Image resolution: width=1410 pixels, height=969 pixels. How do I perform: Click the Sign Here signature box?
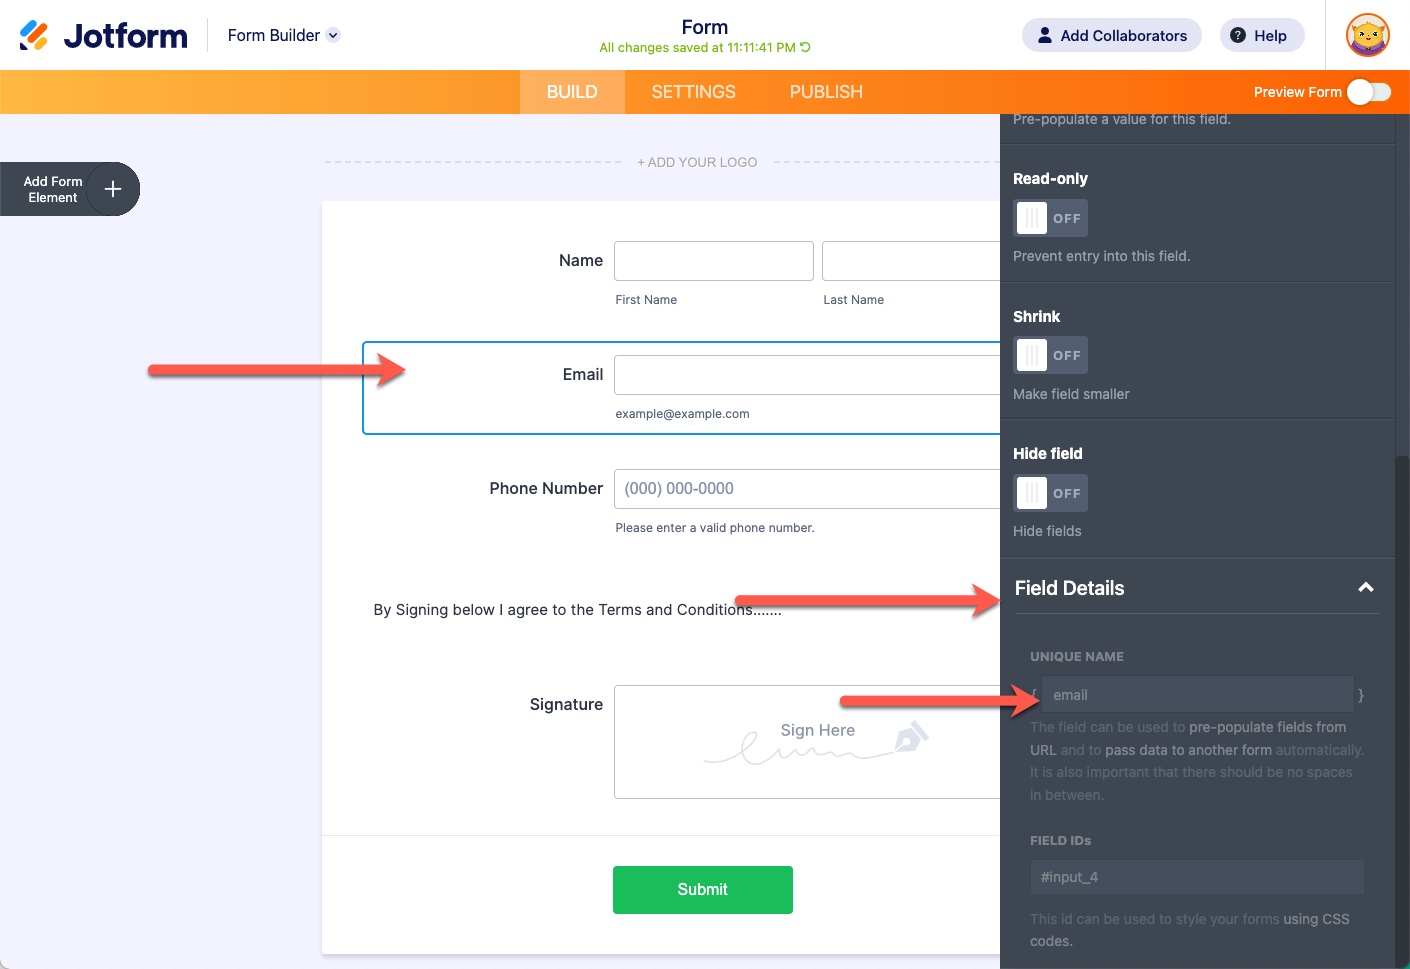tap(807, 742)
